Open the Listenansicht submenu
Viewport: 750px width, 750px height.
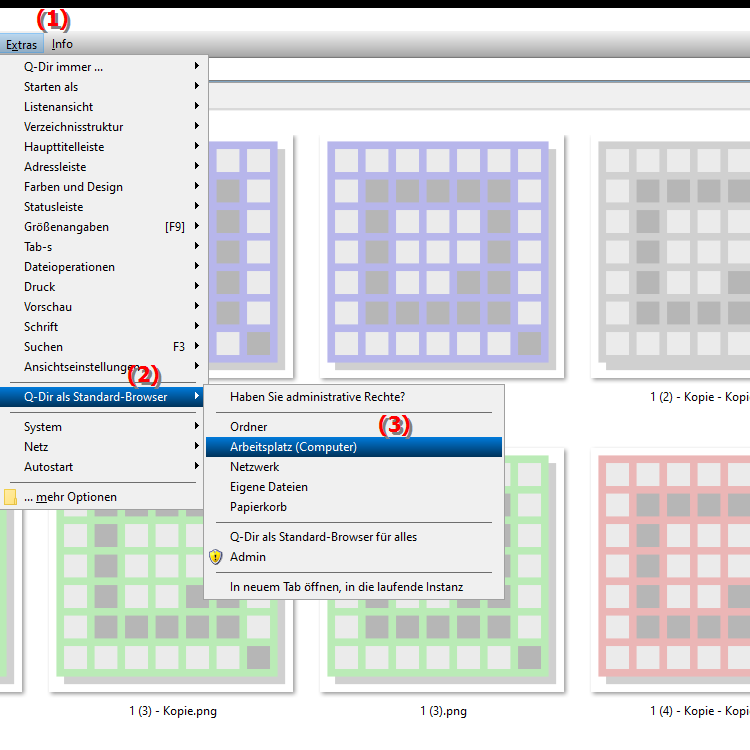104,107
